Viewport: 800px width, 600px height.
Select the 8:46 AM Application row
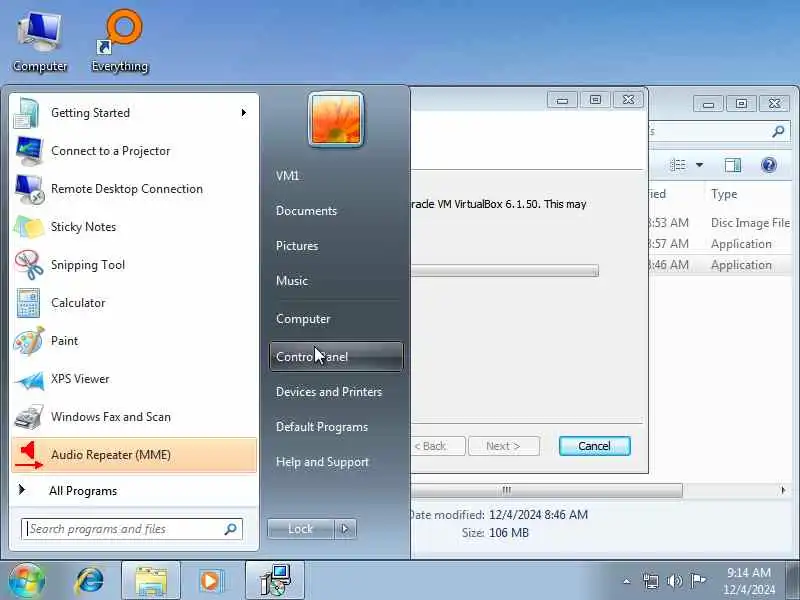[720, 265]
